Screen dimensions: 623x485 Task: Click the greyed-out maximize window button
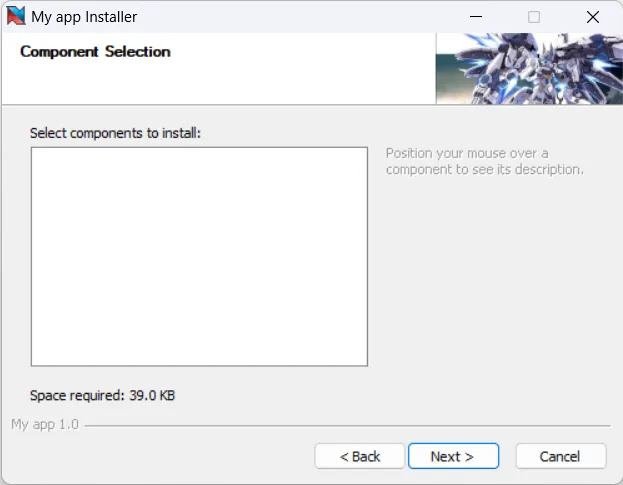pyautogui.click(x=534, y=17)
